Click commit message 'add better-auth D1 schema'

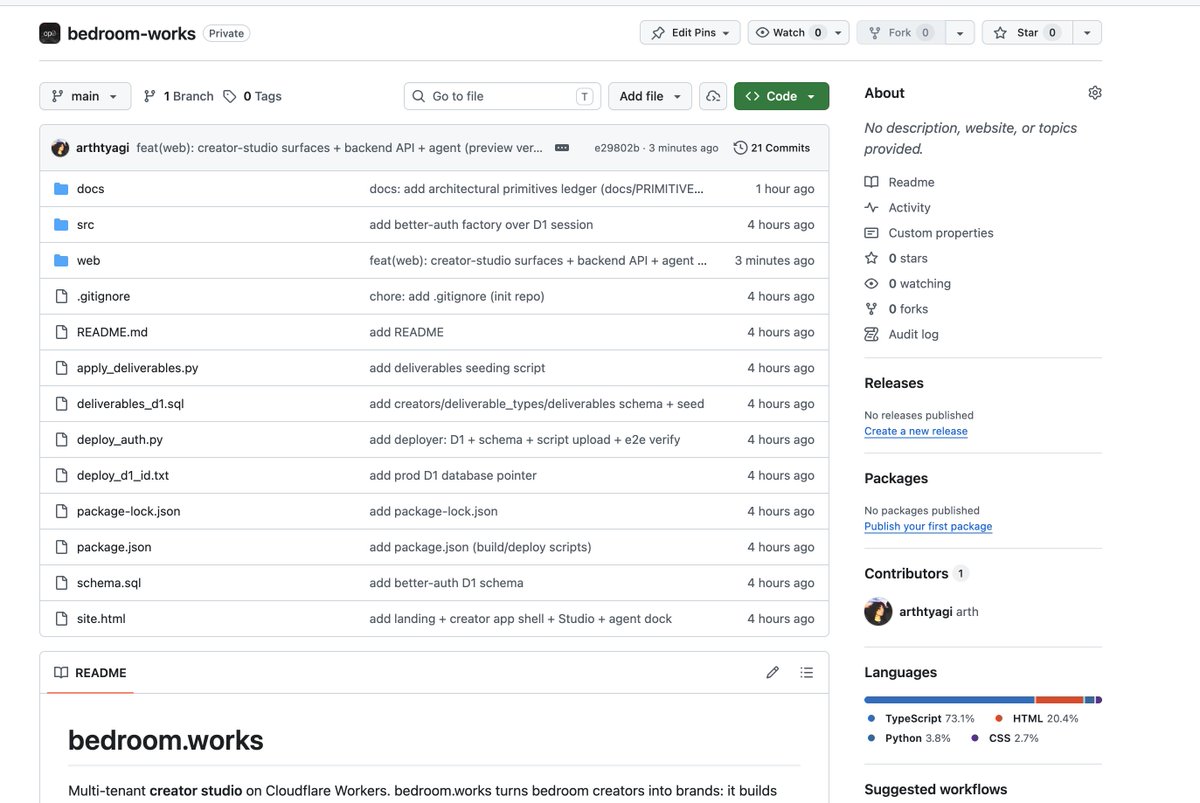click(446, 583)
